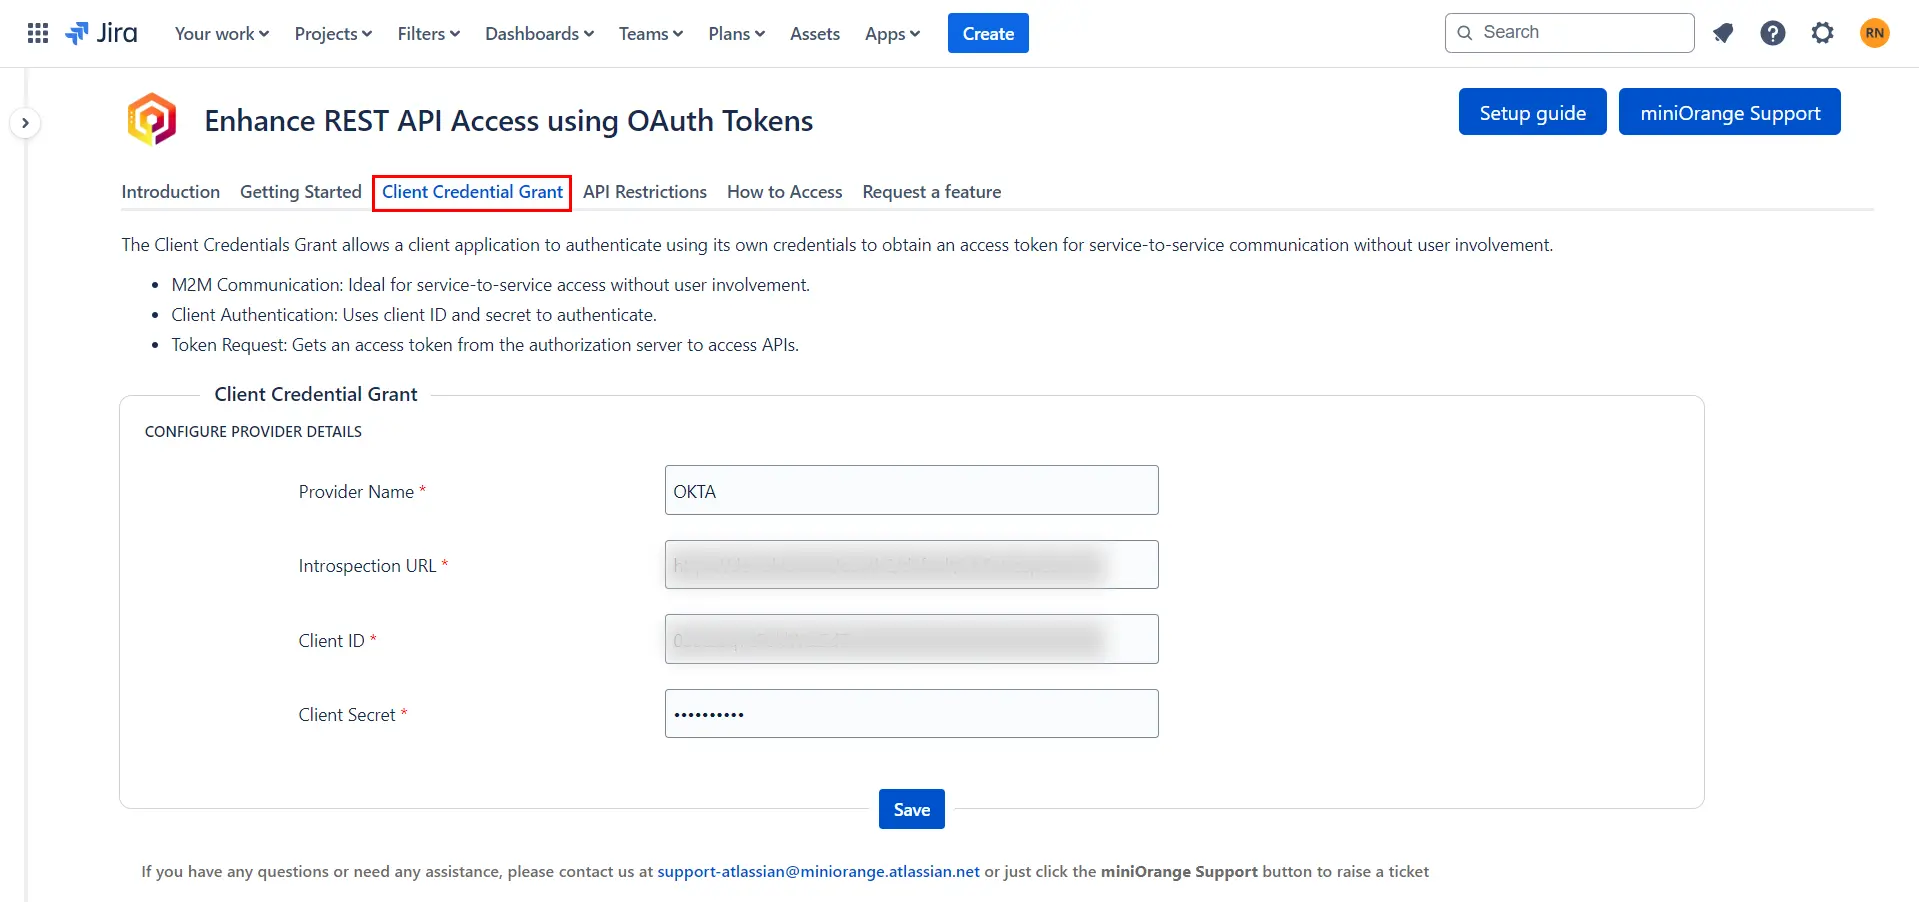Open the RN profile avatar
1919x902 pixels.
tap(1874, 33)
